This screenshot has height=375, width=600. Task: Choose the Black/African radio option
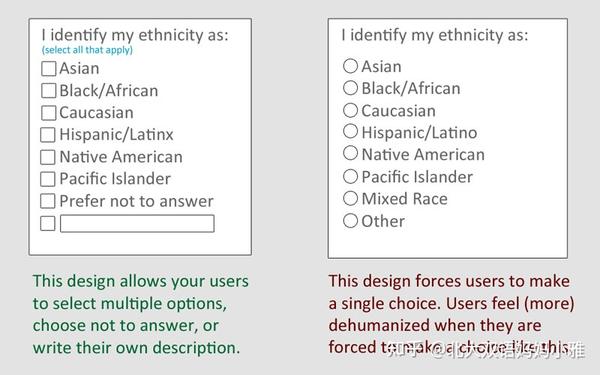[350, 88]
